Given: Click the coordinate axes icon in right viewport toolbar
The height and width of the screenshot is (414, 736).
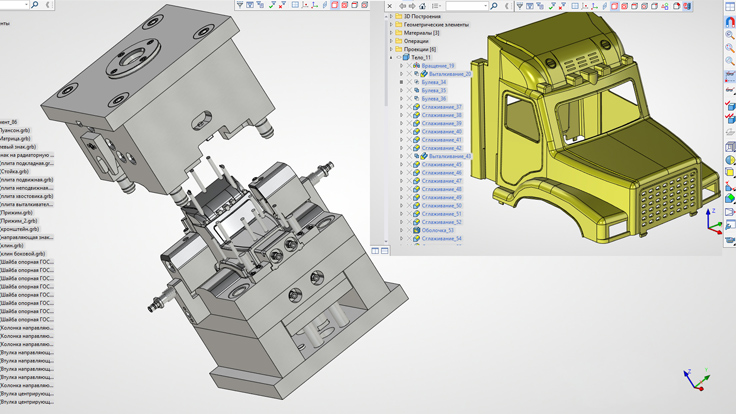Looking at the screenshot, I should (594, 6).
